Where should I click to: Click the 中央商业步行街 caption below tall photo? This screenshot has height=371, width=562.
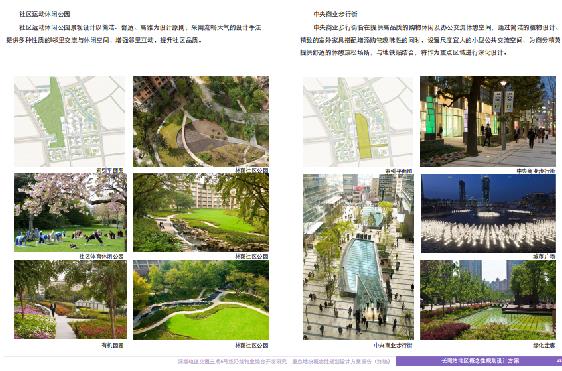[393, 345]
